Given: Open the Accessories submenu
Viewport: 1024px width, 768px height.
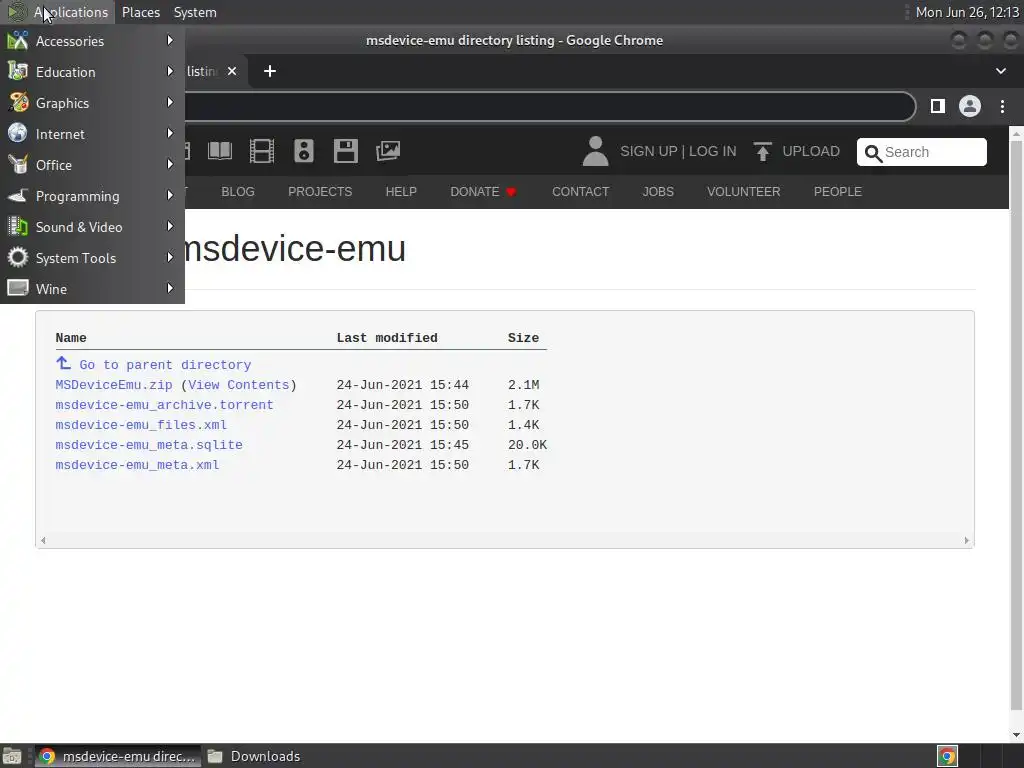Looking at the screenshot, I should coord(92,41).
